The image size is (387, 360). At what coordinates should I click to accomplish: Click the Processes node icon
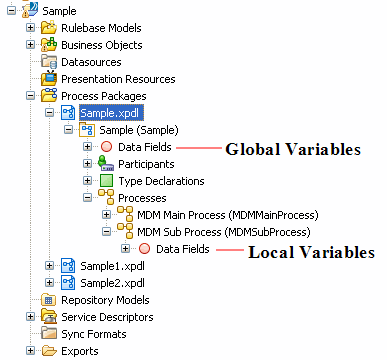[x=106, y=197]
